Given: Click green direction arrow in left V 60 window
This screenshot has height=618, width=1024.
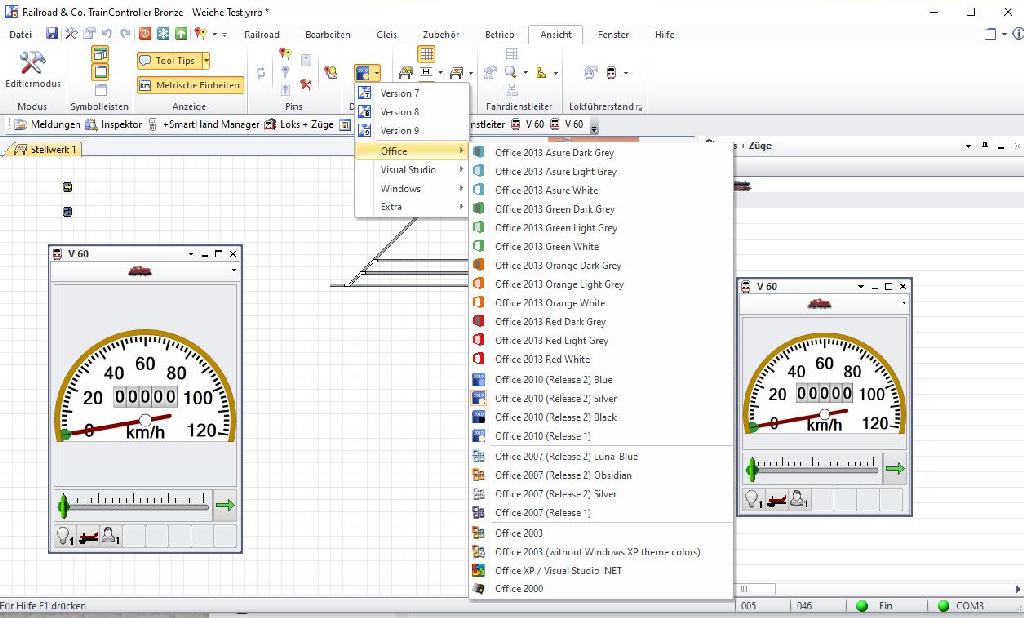Looking at the screenshot, I should click(x=225, y=506).
